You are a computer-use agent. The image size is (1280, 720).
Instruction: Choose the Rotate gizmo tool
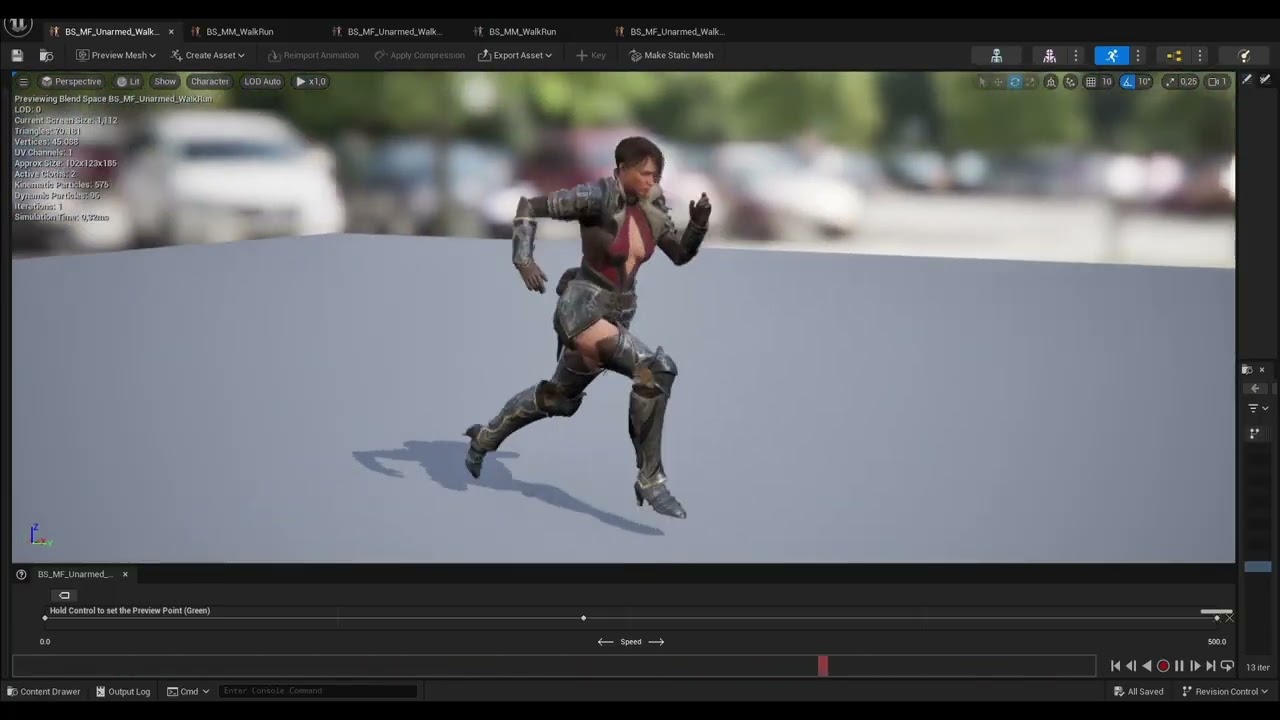tap(1014, 82)
